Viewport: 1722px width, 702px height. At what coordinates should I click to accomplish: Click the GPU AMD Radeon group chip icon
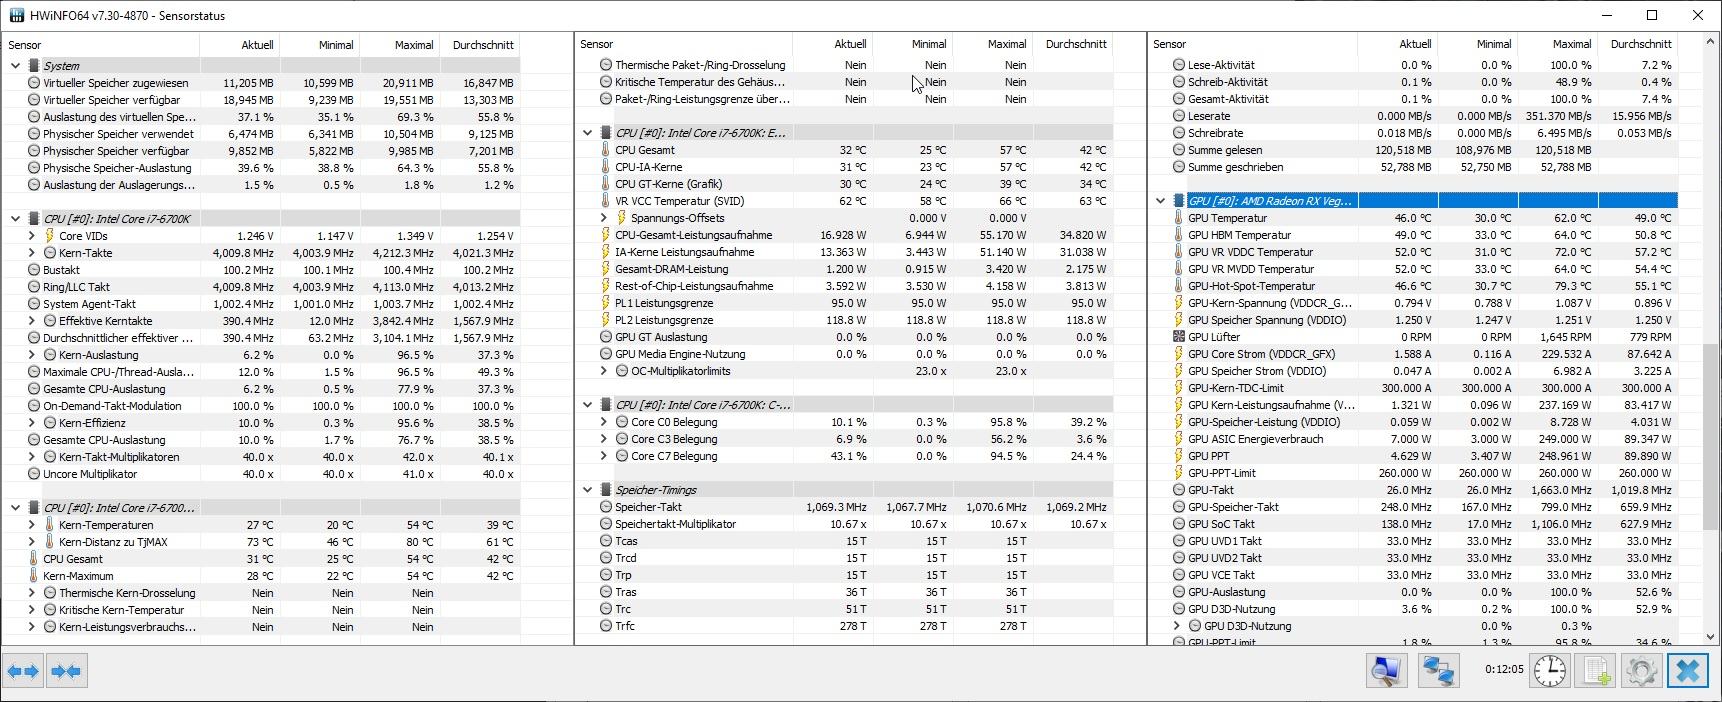1179,201
